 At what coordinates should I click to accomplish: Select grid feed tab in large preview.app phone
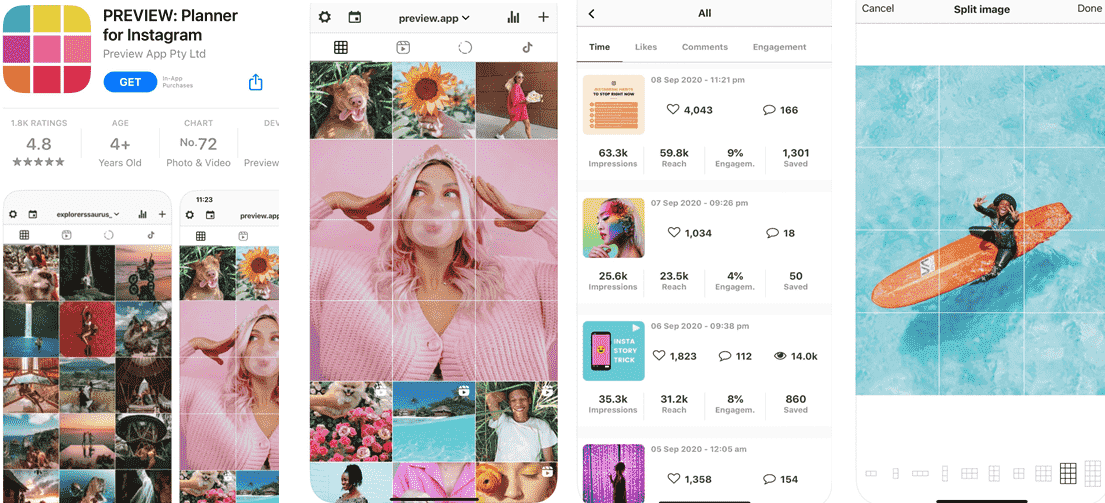pos(341,47)
